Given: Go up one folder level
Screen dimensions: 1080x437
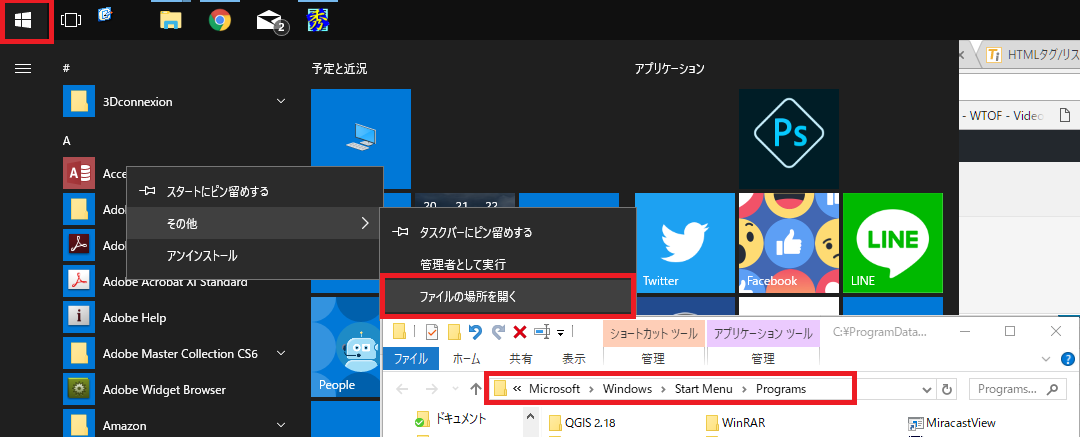Looking at the screenshot, I should (x=475, y=389).
